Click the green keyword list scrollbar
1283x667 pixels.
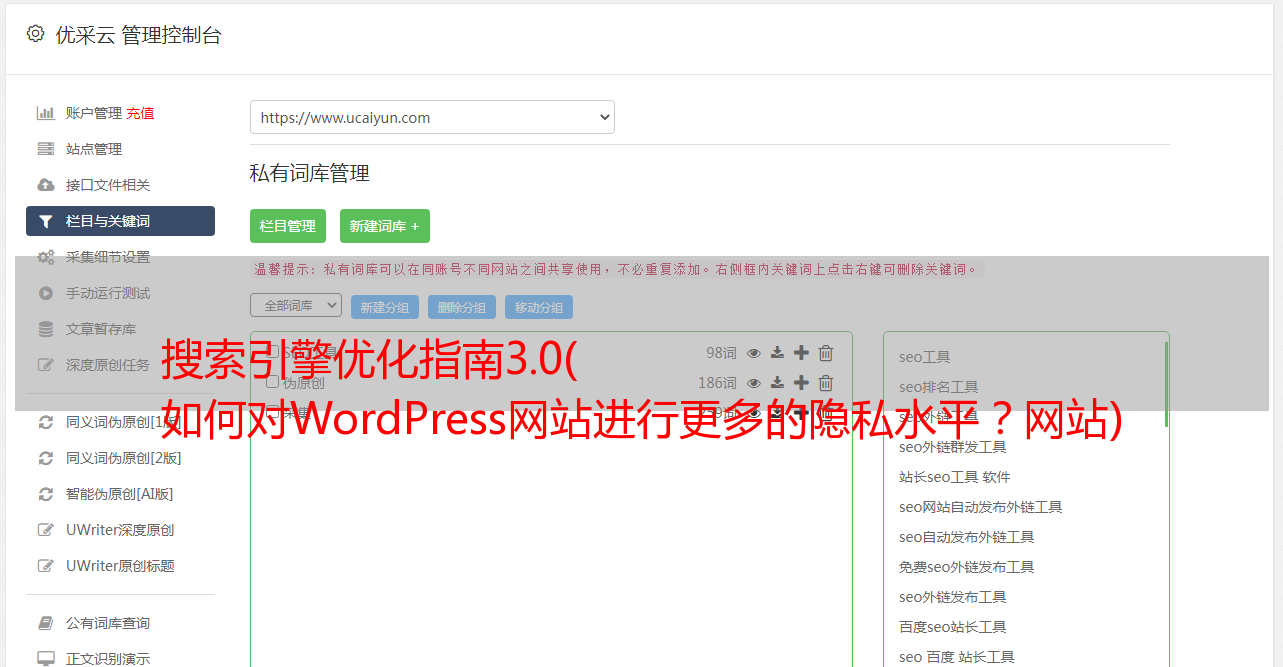1166,384
